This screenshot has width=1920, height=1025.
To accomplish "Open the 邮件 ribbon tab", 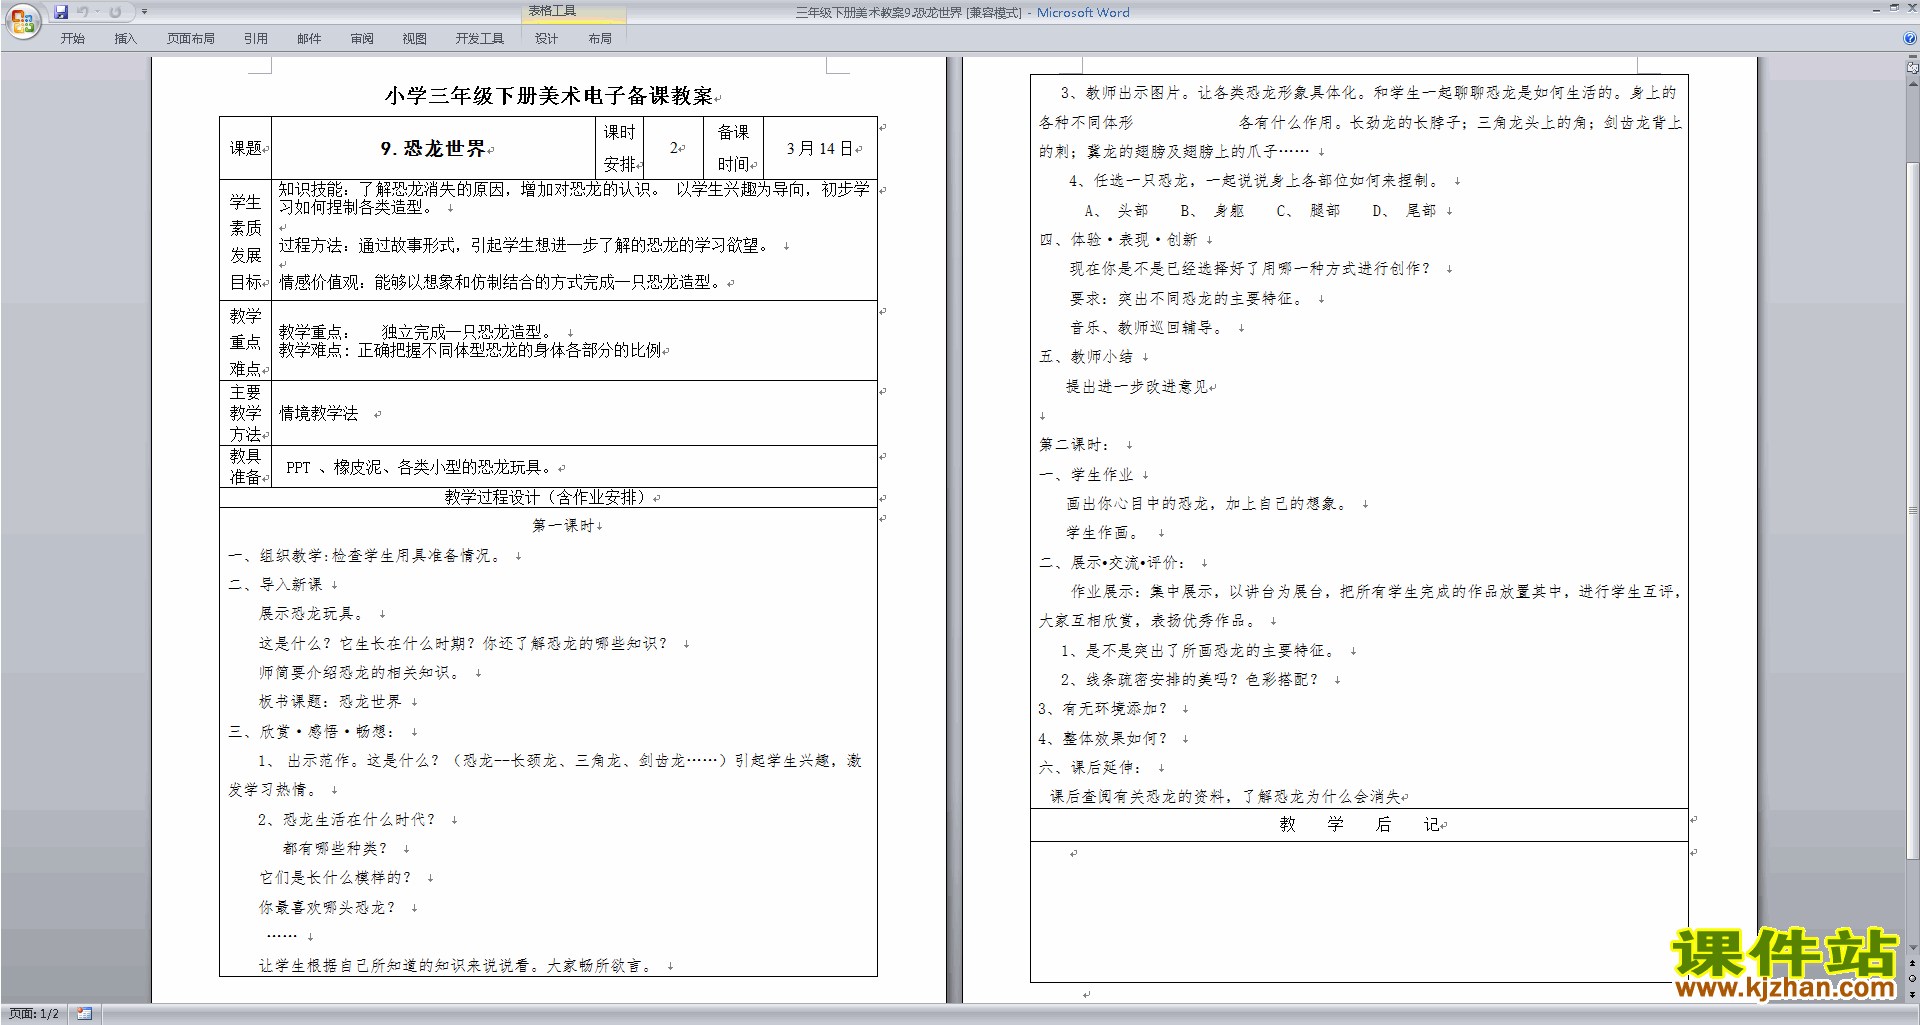I will (x=309, y=38).
